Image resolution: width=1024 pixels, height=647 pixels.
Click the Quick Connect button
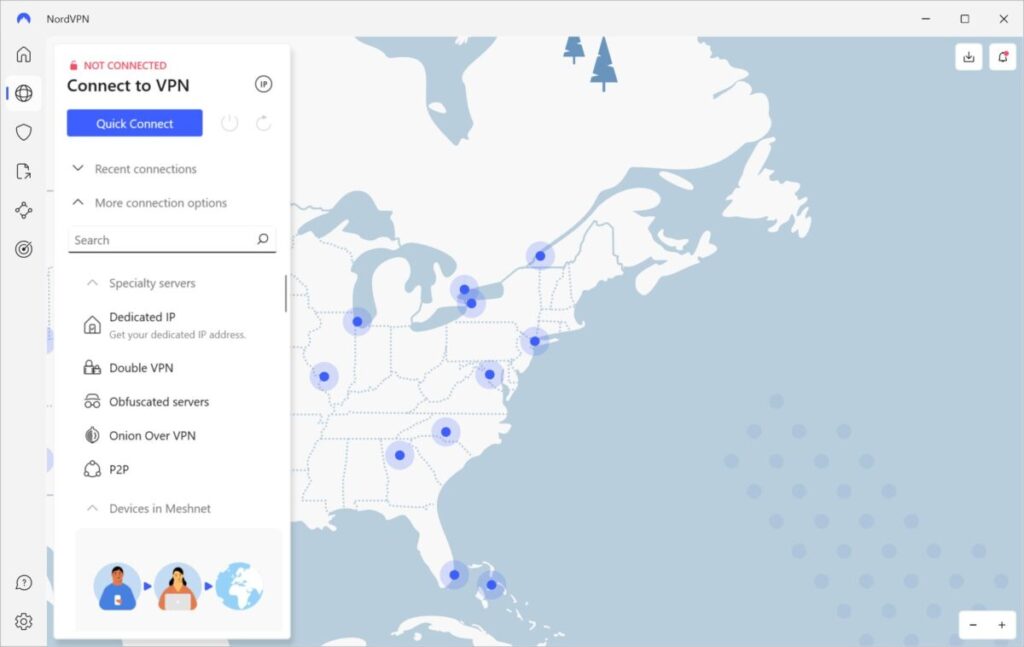tap(135, 123)
